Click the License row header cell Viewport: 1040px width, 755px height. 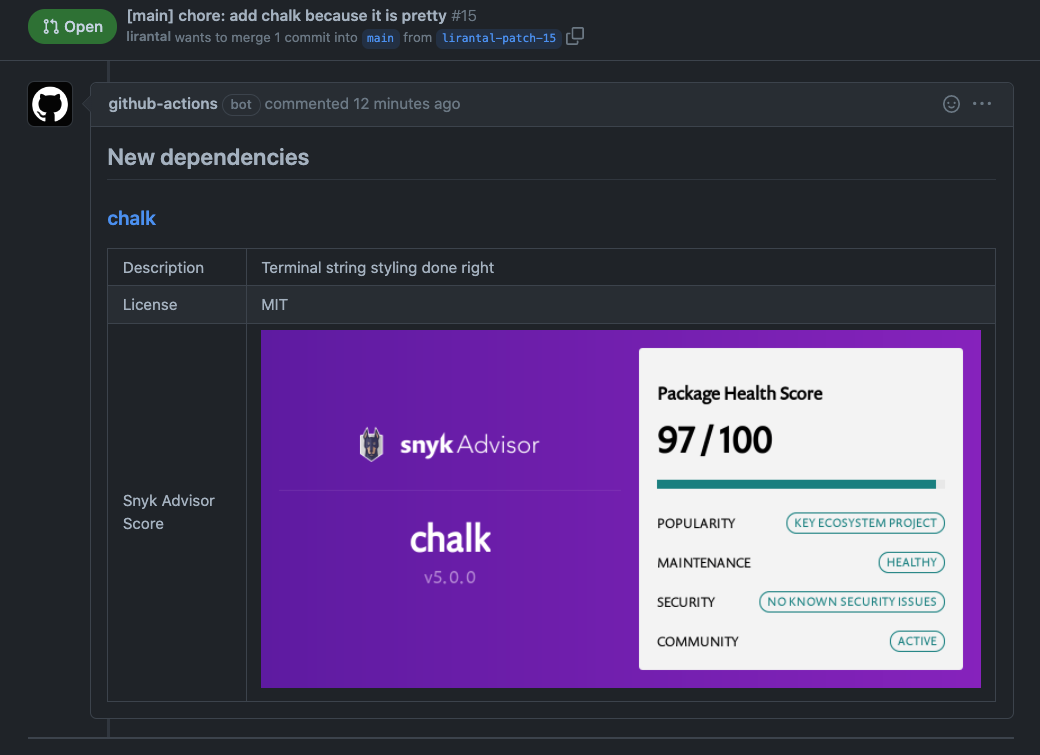click(x=177, y=305)
